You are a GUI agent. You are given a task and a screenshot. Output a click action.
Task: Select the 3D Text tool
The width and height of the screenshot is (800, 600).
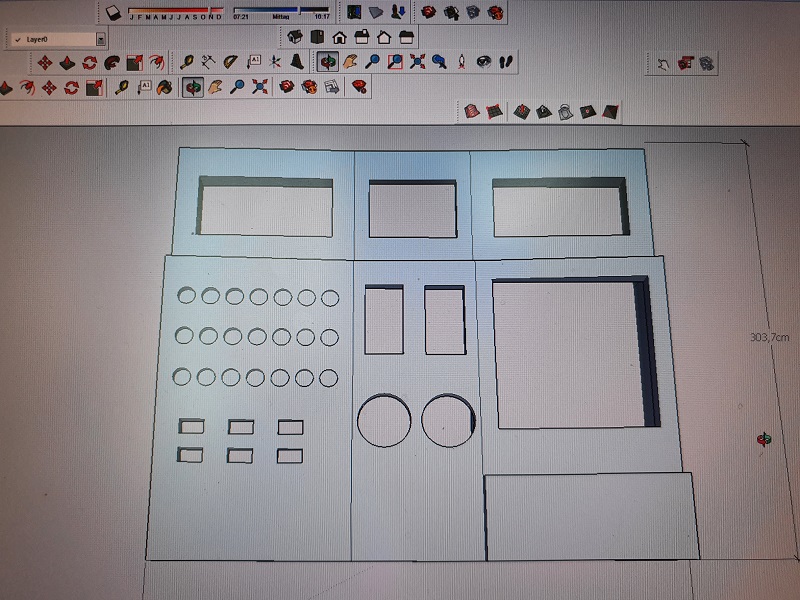(297, 62)
